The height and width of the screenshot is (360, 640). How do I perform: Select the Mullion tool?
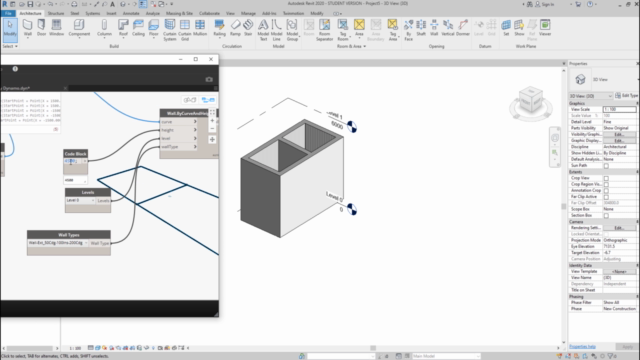click(200, 28)
